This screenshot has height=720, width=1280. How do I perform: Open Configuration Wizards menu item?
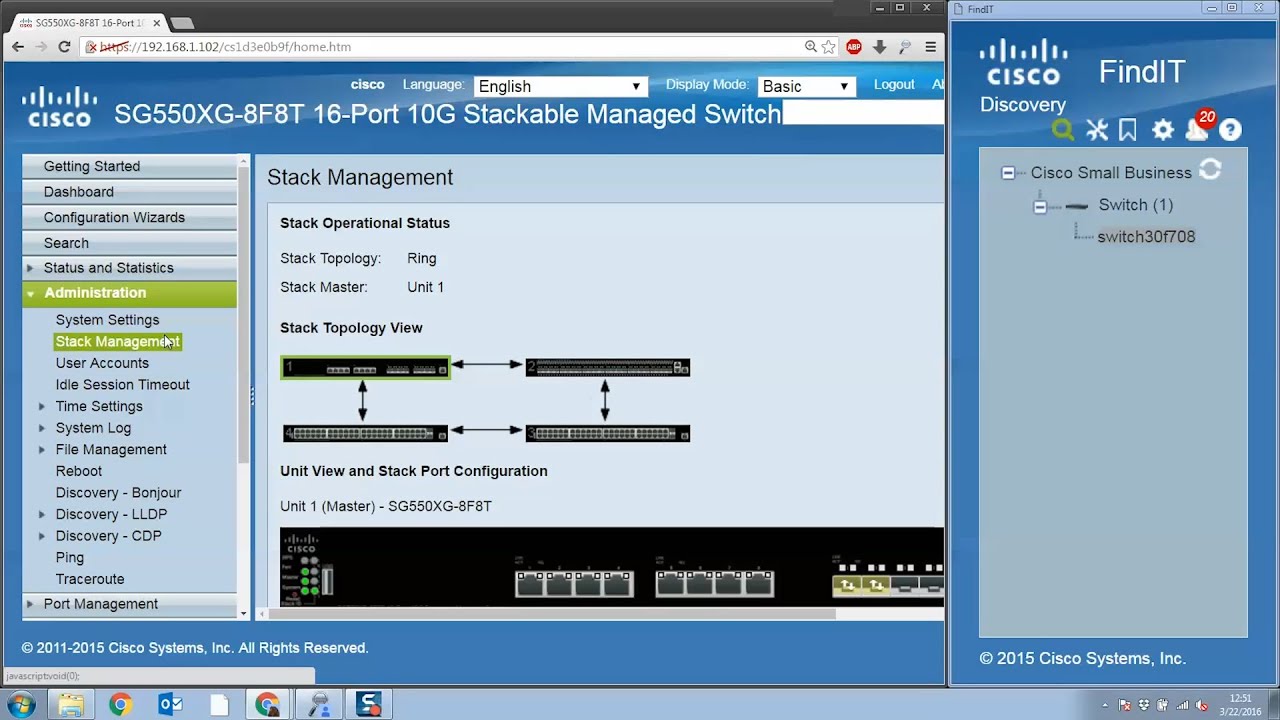pos(129,217)
